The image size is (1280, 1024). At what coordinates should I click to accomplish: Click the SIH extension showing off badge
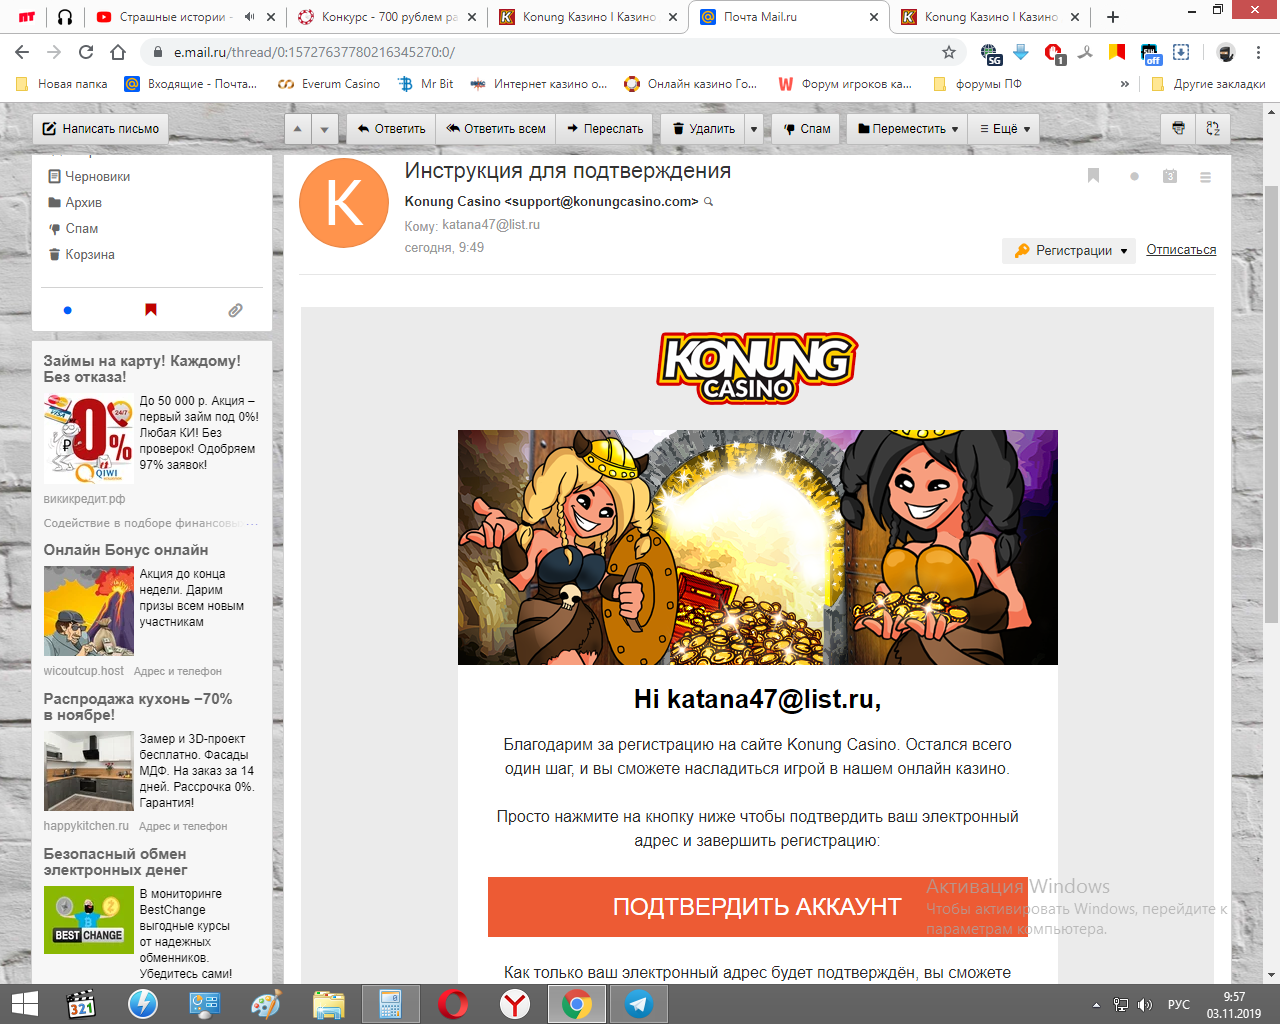(1150, 53)
